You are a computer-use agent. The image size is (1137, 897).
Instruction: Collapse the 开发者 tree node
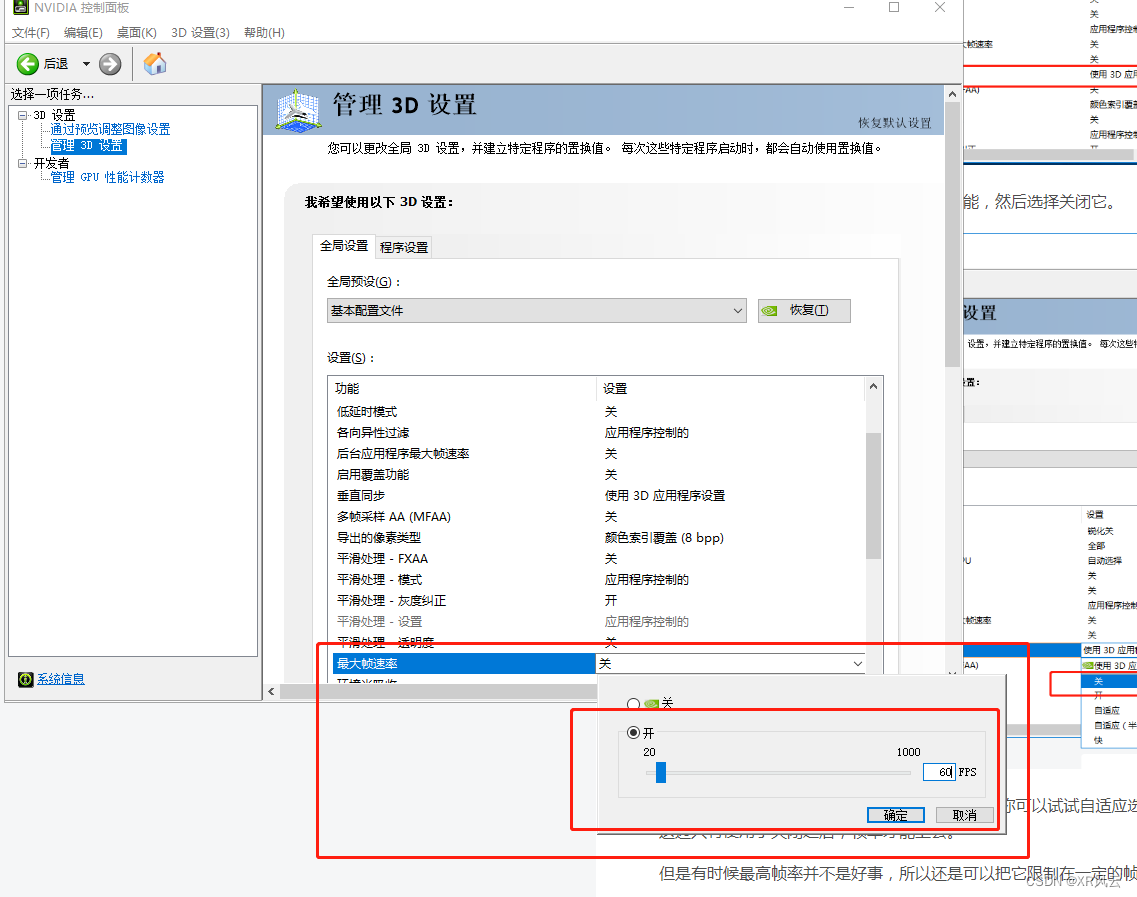point(22,163)
